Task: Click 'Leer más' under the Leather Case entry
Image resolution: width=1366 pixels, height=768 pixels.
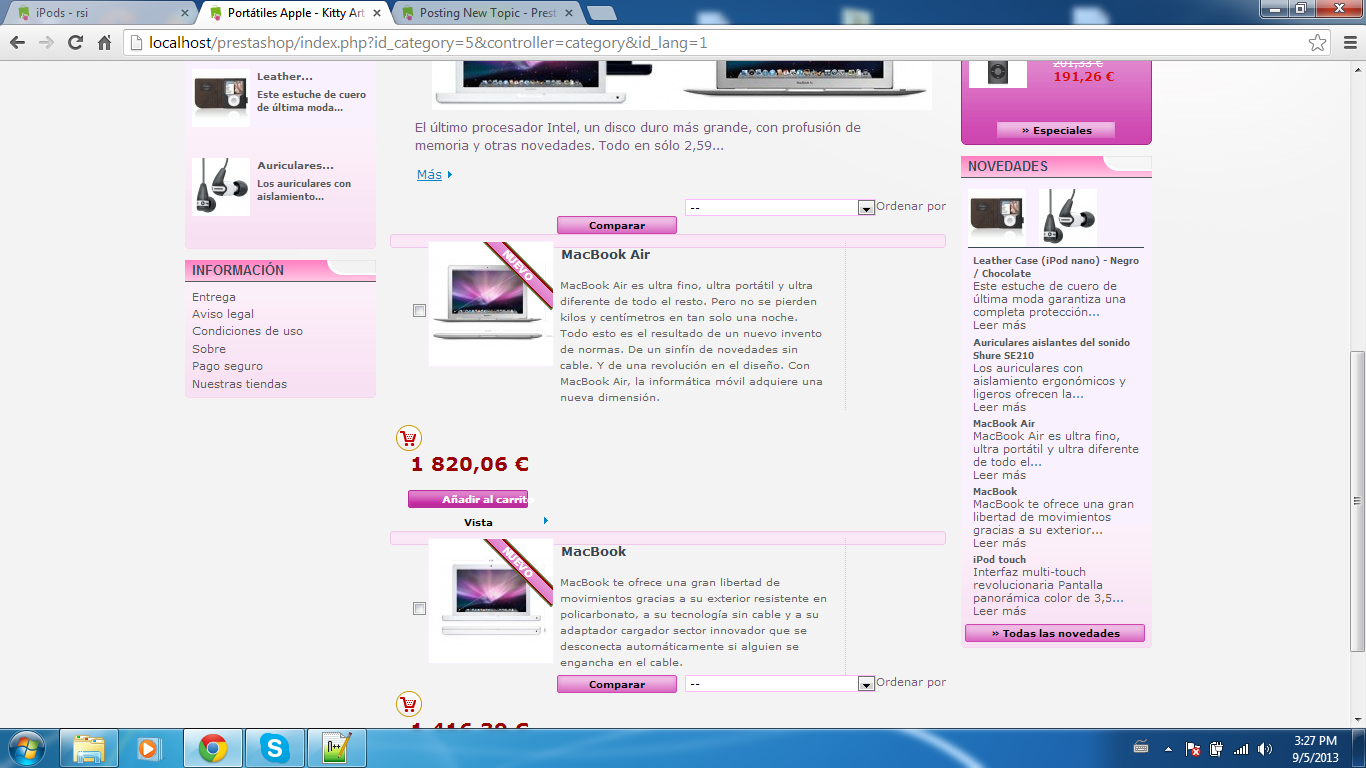Action: (x=999, y=325)
